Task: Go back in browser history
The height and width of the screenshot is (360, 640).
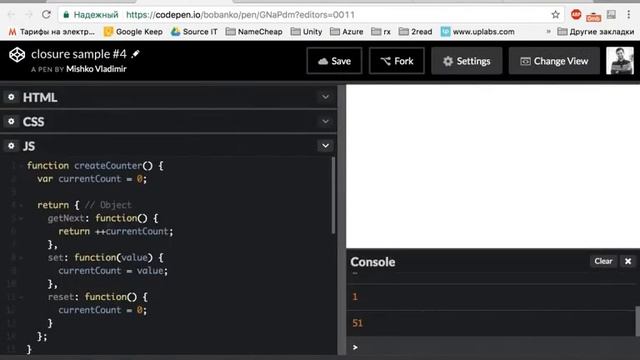Action: 11,15
